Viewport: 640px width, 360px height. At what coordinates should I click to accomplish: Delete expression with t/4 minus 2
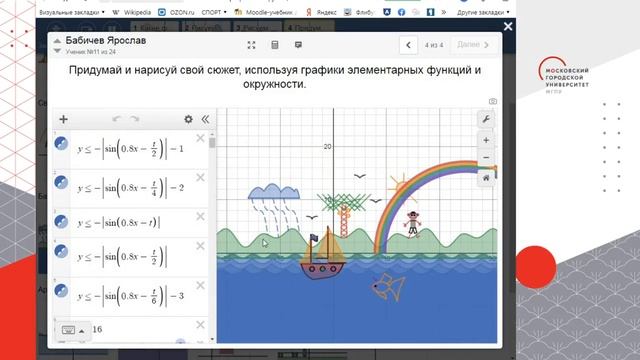pyautogui.click(x=200, y=177)
